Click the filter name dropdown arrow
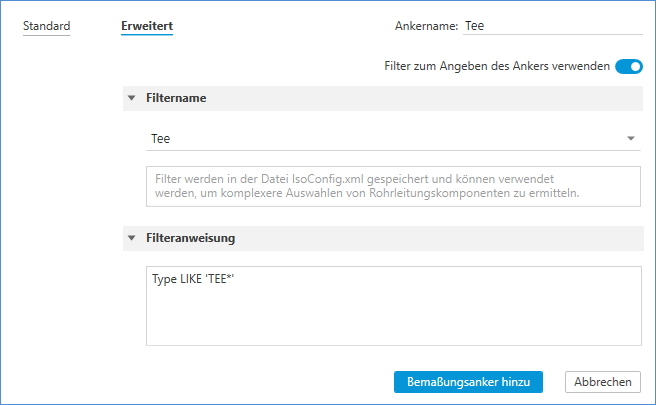The height and width of the screenshot is (405, 656). [x=631, y=138]
